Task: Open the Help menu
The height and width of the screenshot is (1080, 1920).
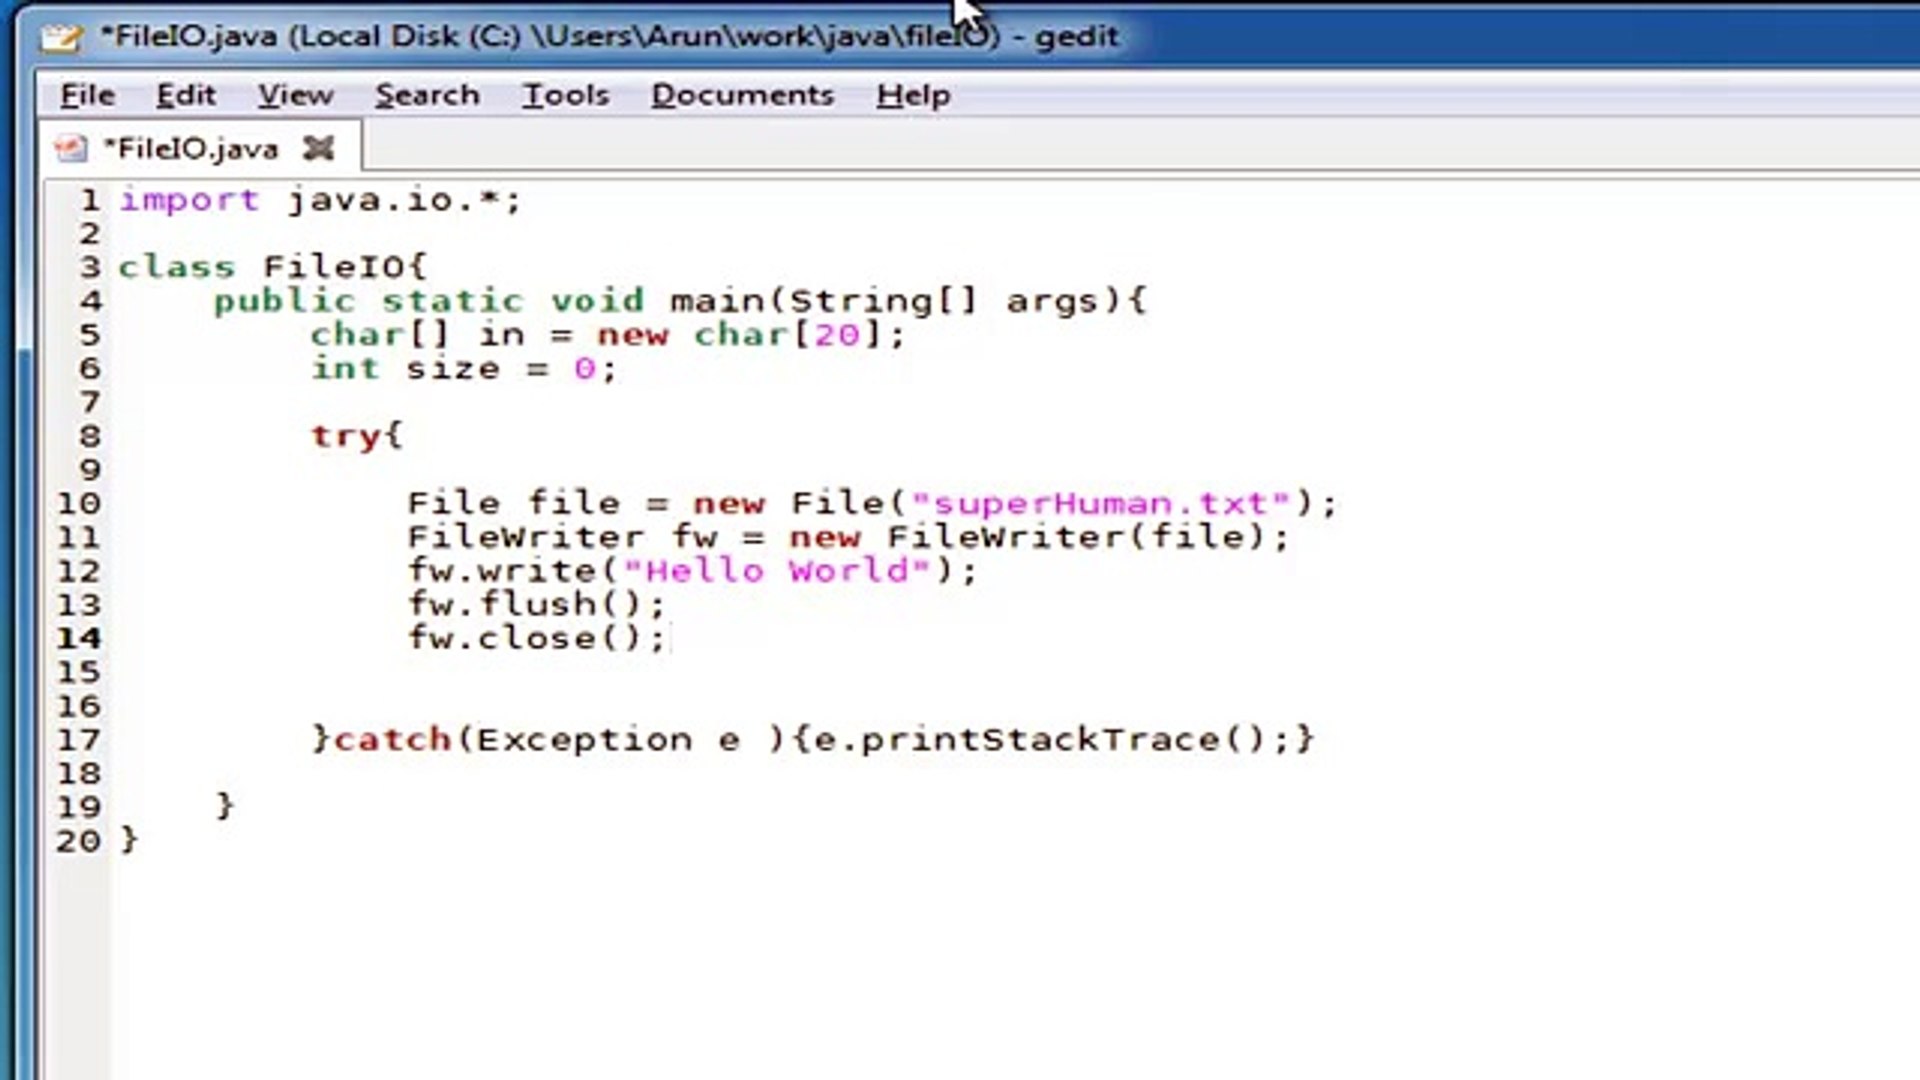Action: [912, 94]
